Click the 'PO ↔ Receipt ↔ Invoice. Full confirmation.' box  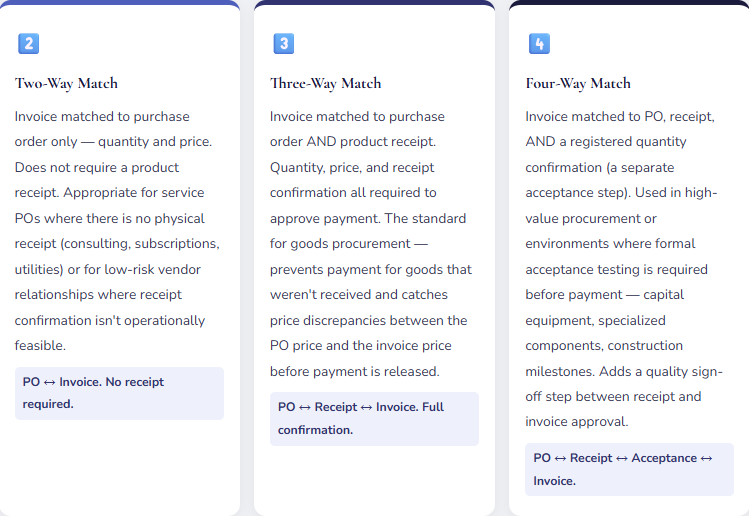(374, 418)
